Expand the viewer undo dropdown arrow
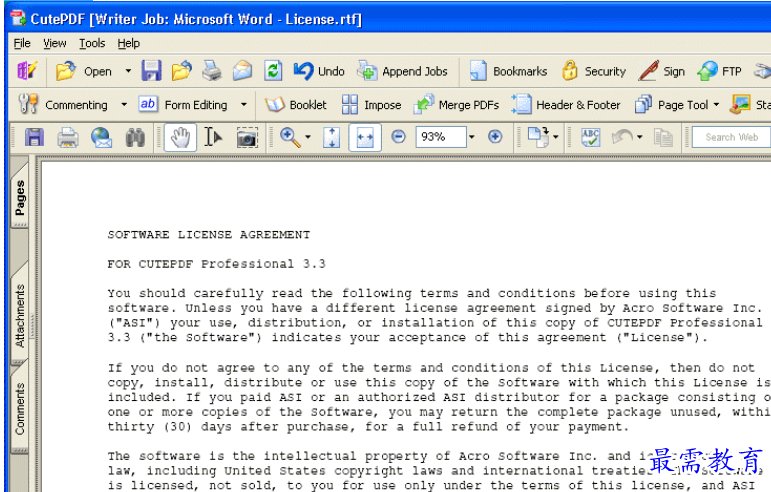 (x=639, y=137)
